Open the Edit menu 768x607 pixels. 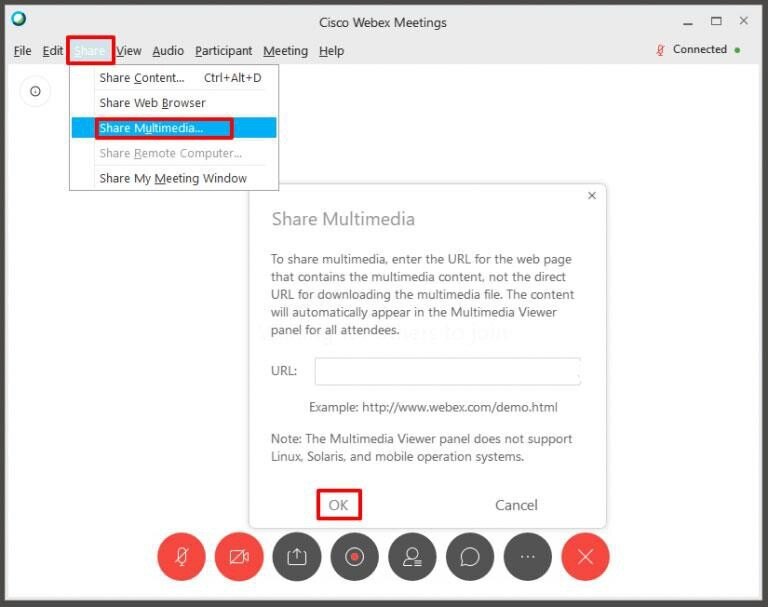[52, 51]
